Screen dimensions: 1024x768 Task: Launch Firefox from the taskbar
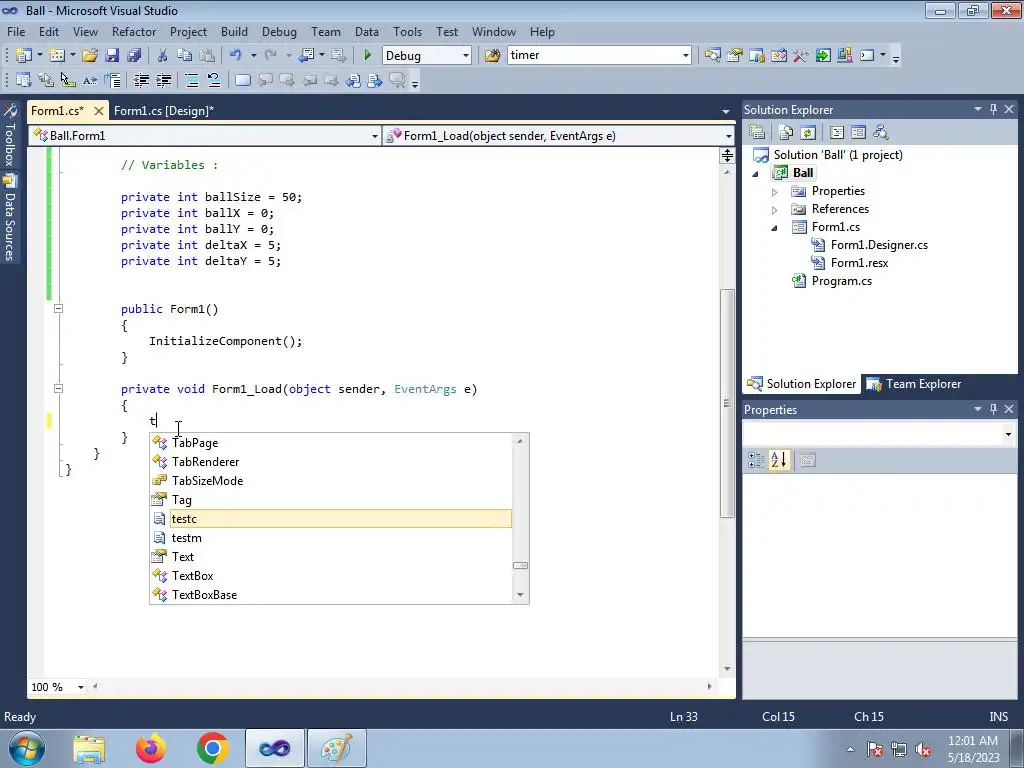151,748
